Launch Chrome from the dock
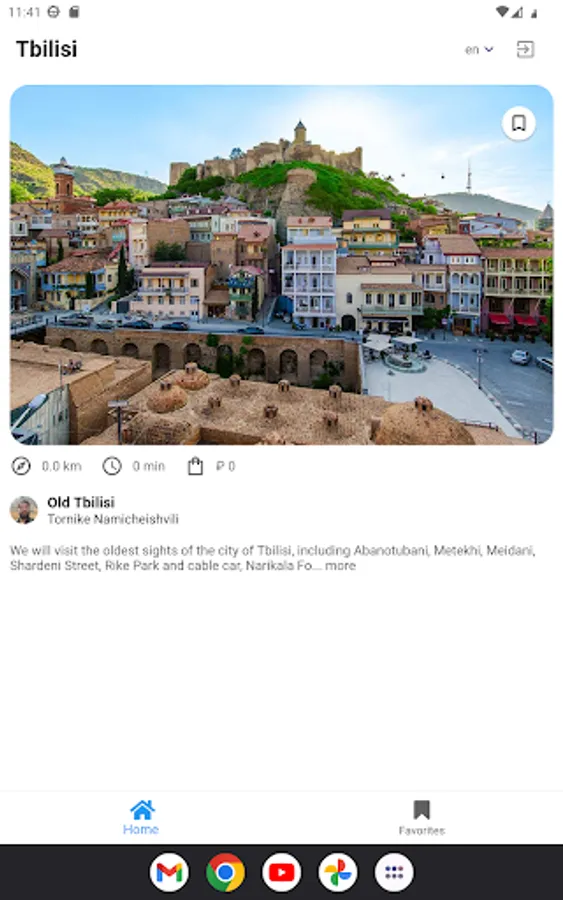The width and height of the screenshot is (563, 900). [225, 872]
